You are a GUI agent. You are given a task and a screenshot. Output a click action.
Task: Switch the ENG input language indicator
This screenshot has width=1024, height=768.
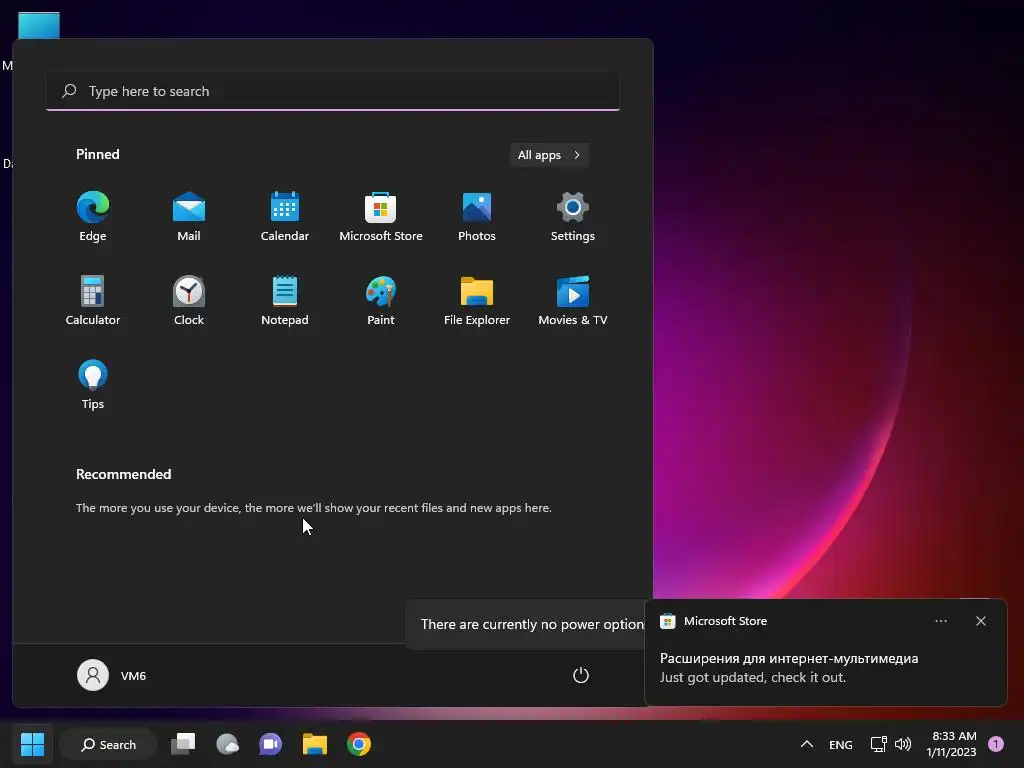point(840,744)
